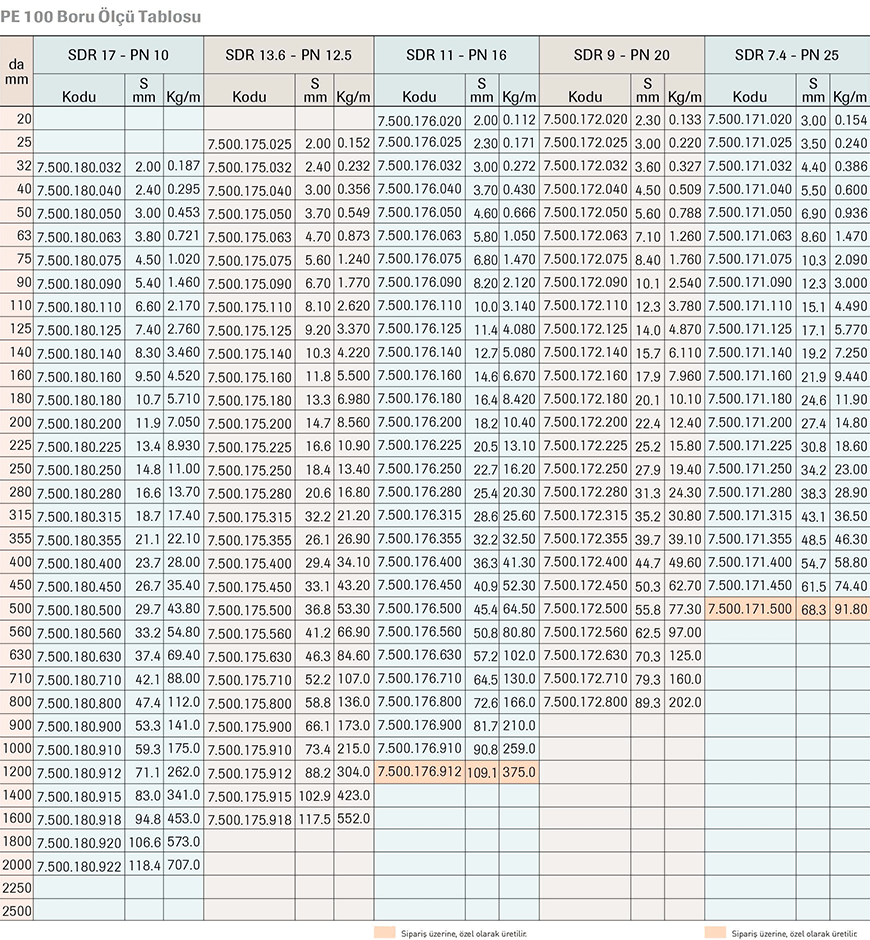Click the 707.0 Kg/m weight value

(183, 865)
